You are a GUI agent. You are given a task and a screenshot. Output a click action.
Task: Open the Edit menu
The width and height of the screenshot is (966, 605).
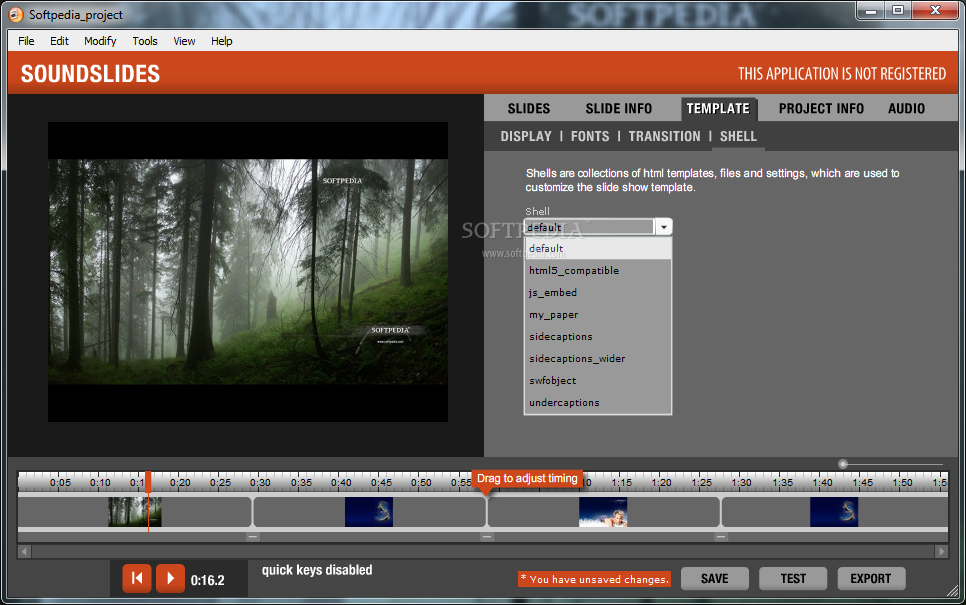(x=59, y=41)
